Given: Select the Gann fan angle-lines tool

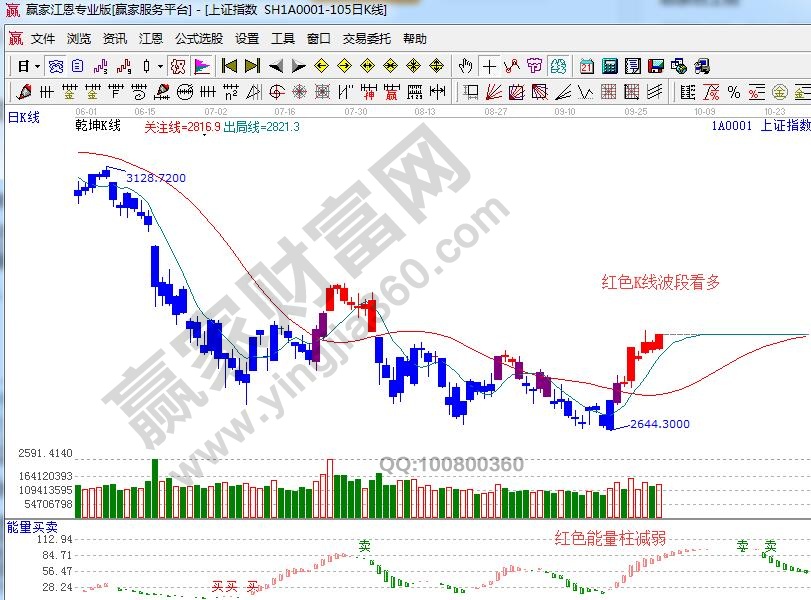Looking at the screenshot, I should click(493, 93).
